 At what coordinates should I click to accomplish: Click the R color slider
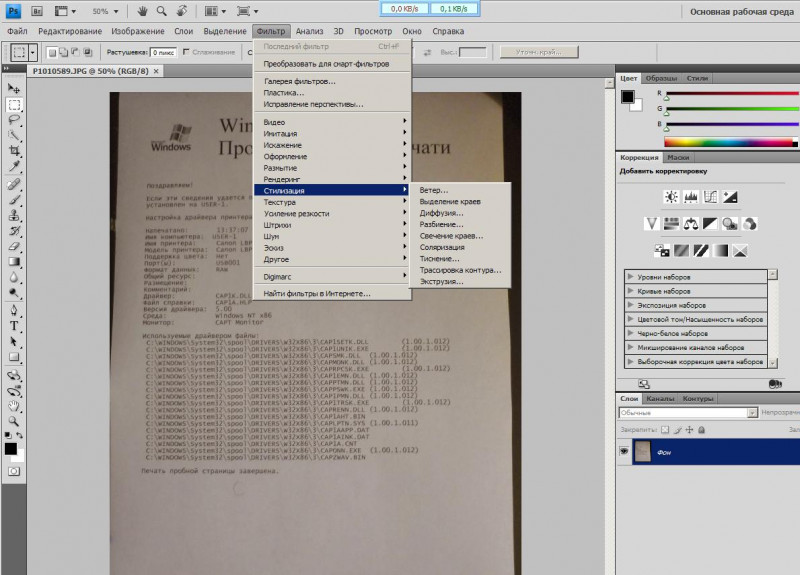pyautogui.click(x=732, y=93)
